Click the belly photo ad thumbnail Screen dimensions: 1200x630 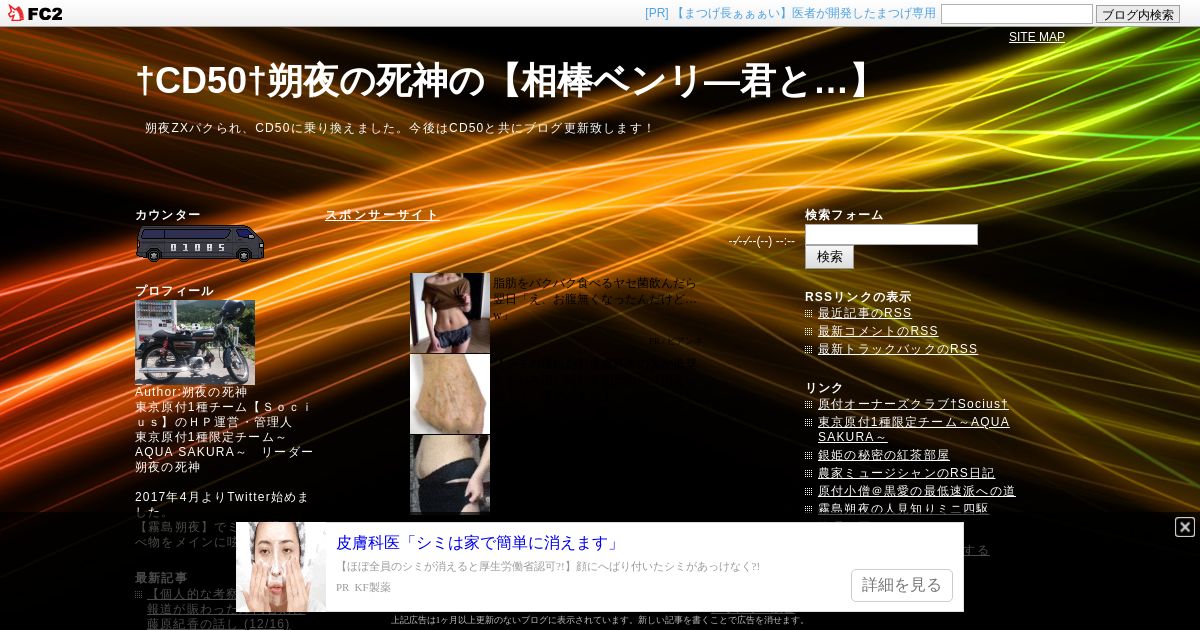(450, 313)
